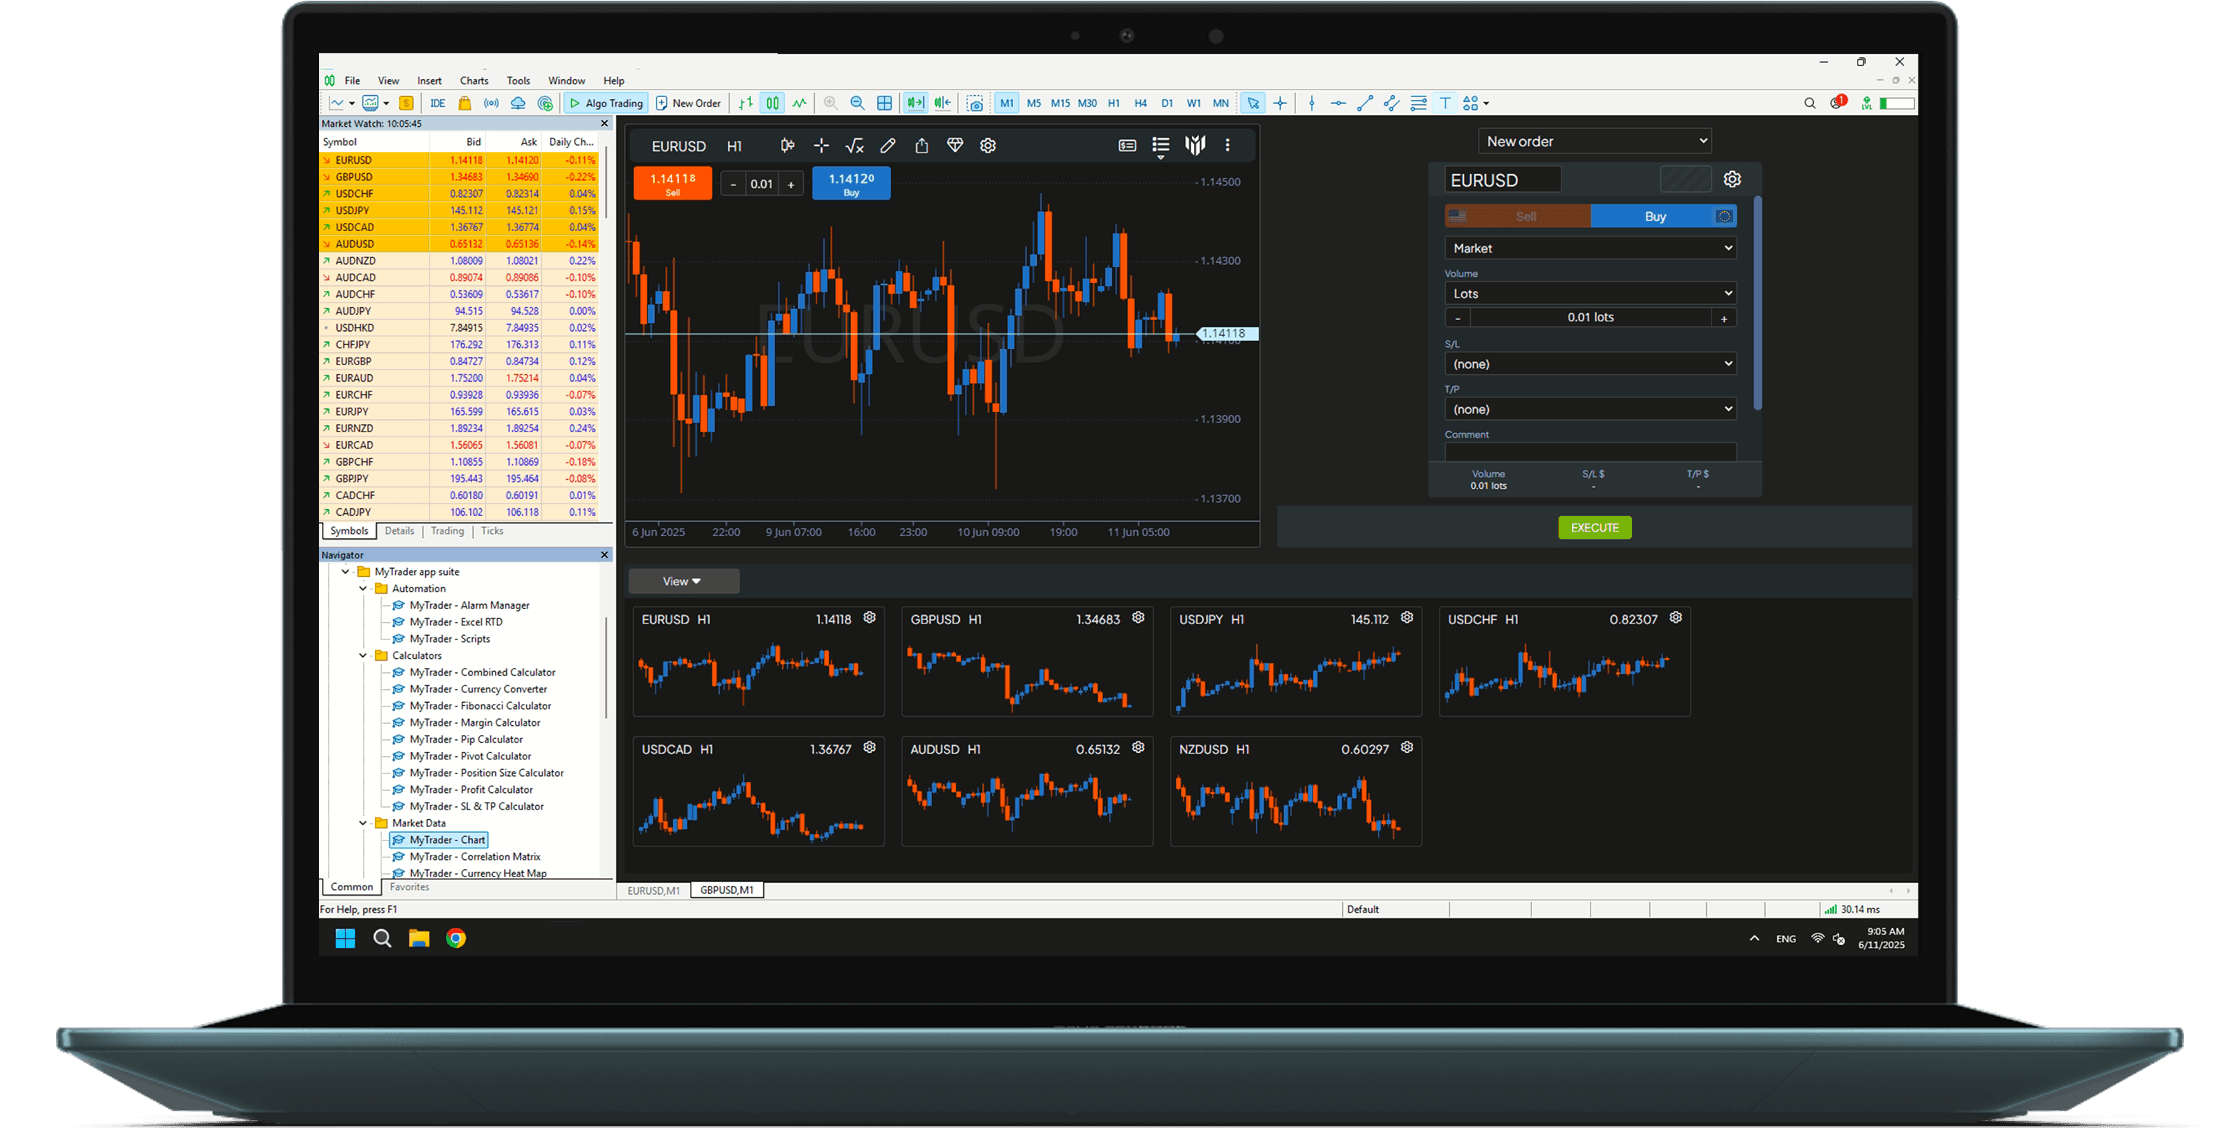
Task: Select the drawing pencil tool on the chart
Action: pyautogui.click(x=888, y=146)
